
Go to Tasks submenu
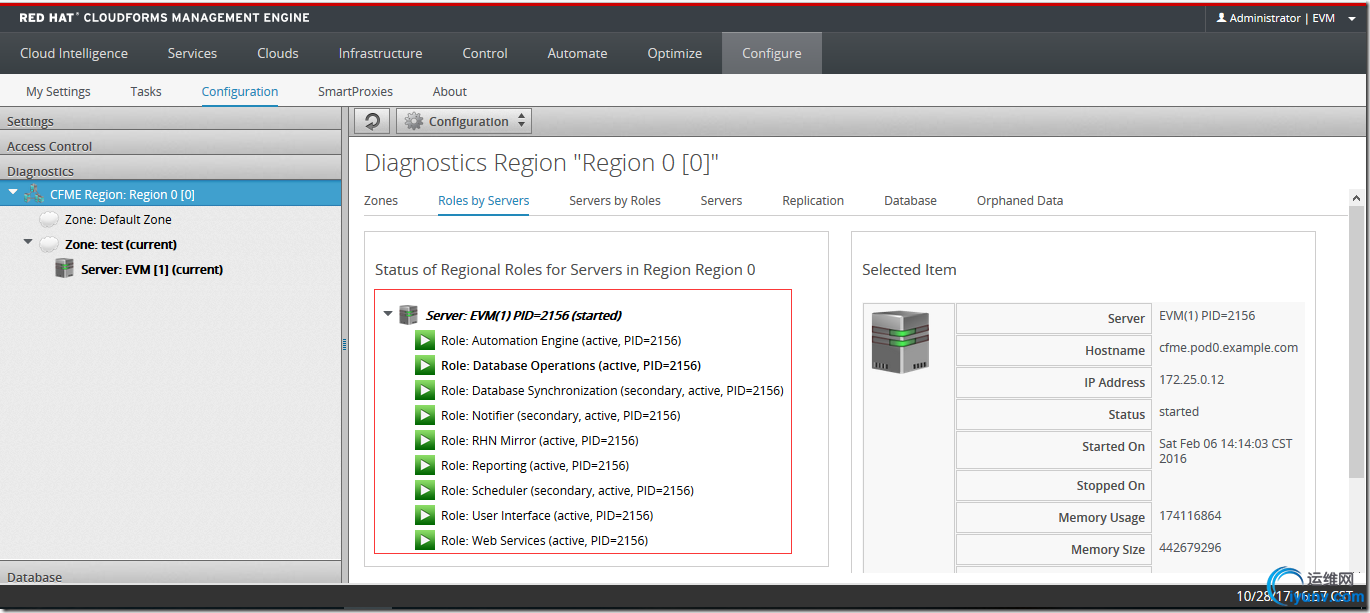click(x=146, y=91)
